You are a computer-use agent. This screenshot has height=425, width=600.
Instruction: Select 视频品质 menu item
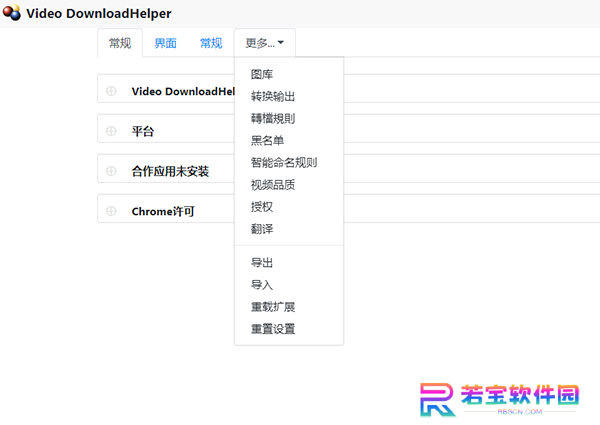[x=289, y=185]
